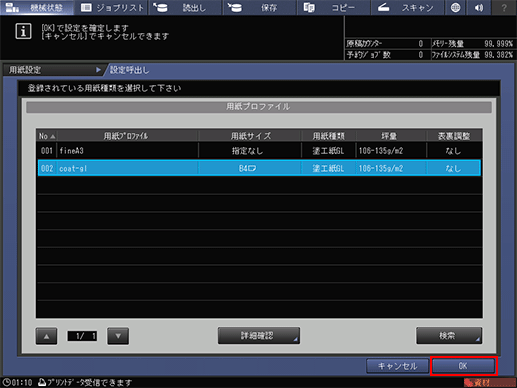The image size is (517, 388).
Task: Open the コピー tab
Action: (x=333, y=7)
